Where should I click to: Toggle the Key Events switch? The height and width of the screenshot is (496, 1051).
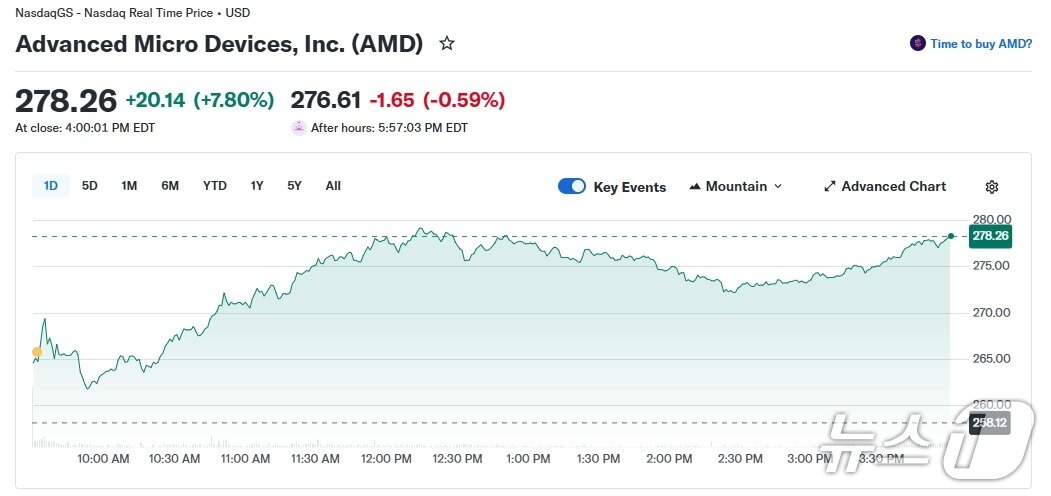[x=572, y=187]
